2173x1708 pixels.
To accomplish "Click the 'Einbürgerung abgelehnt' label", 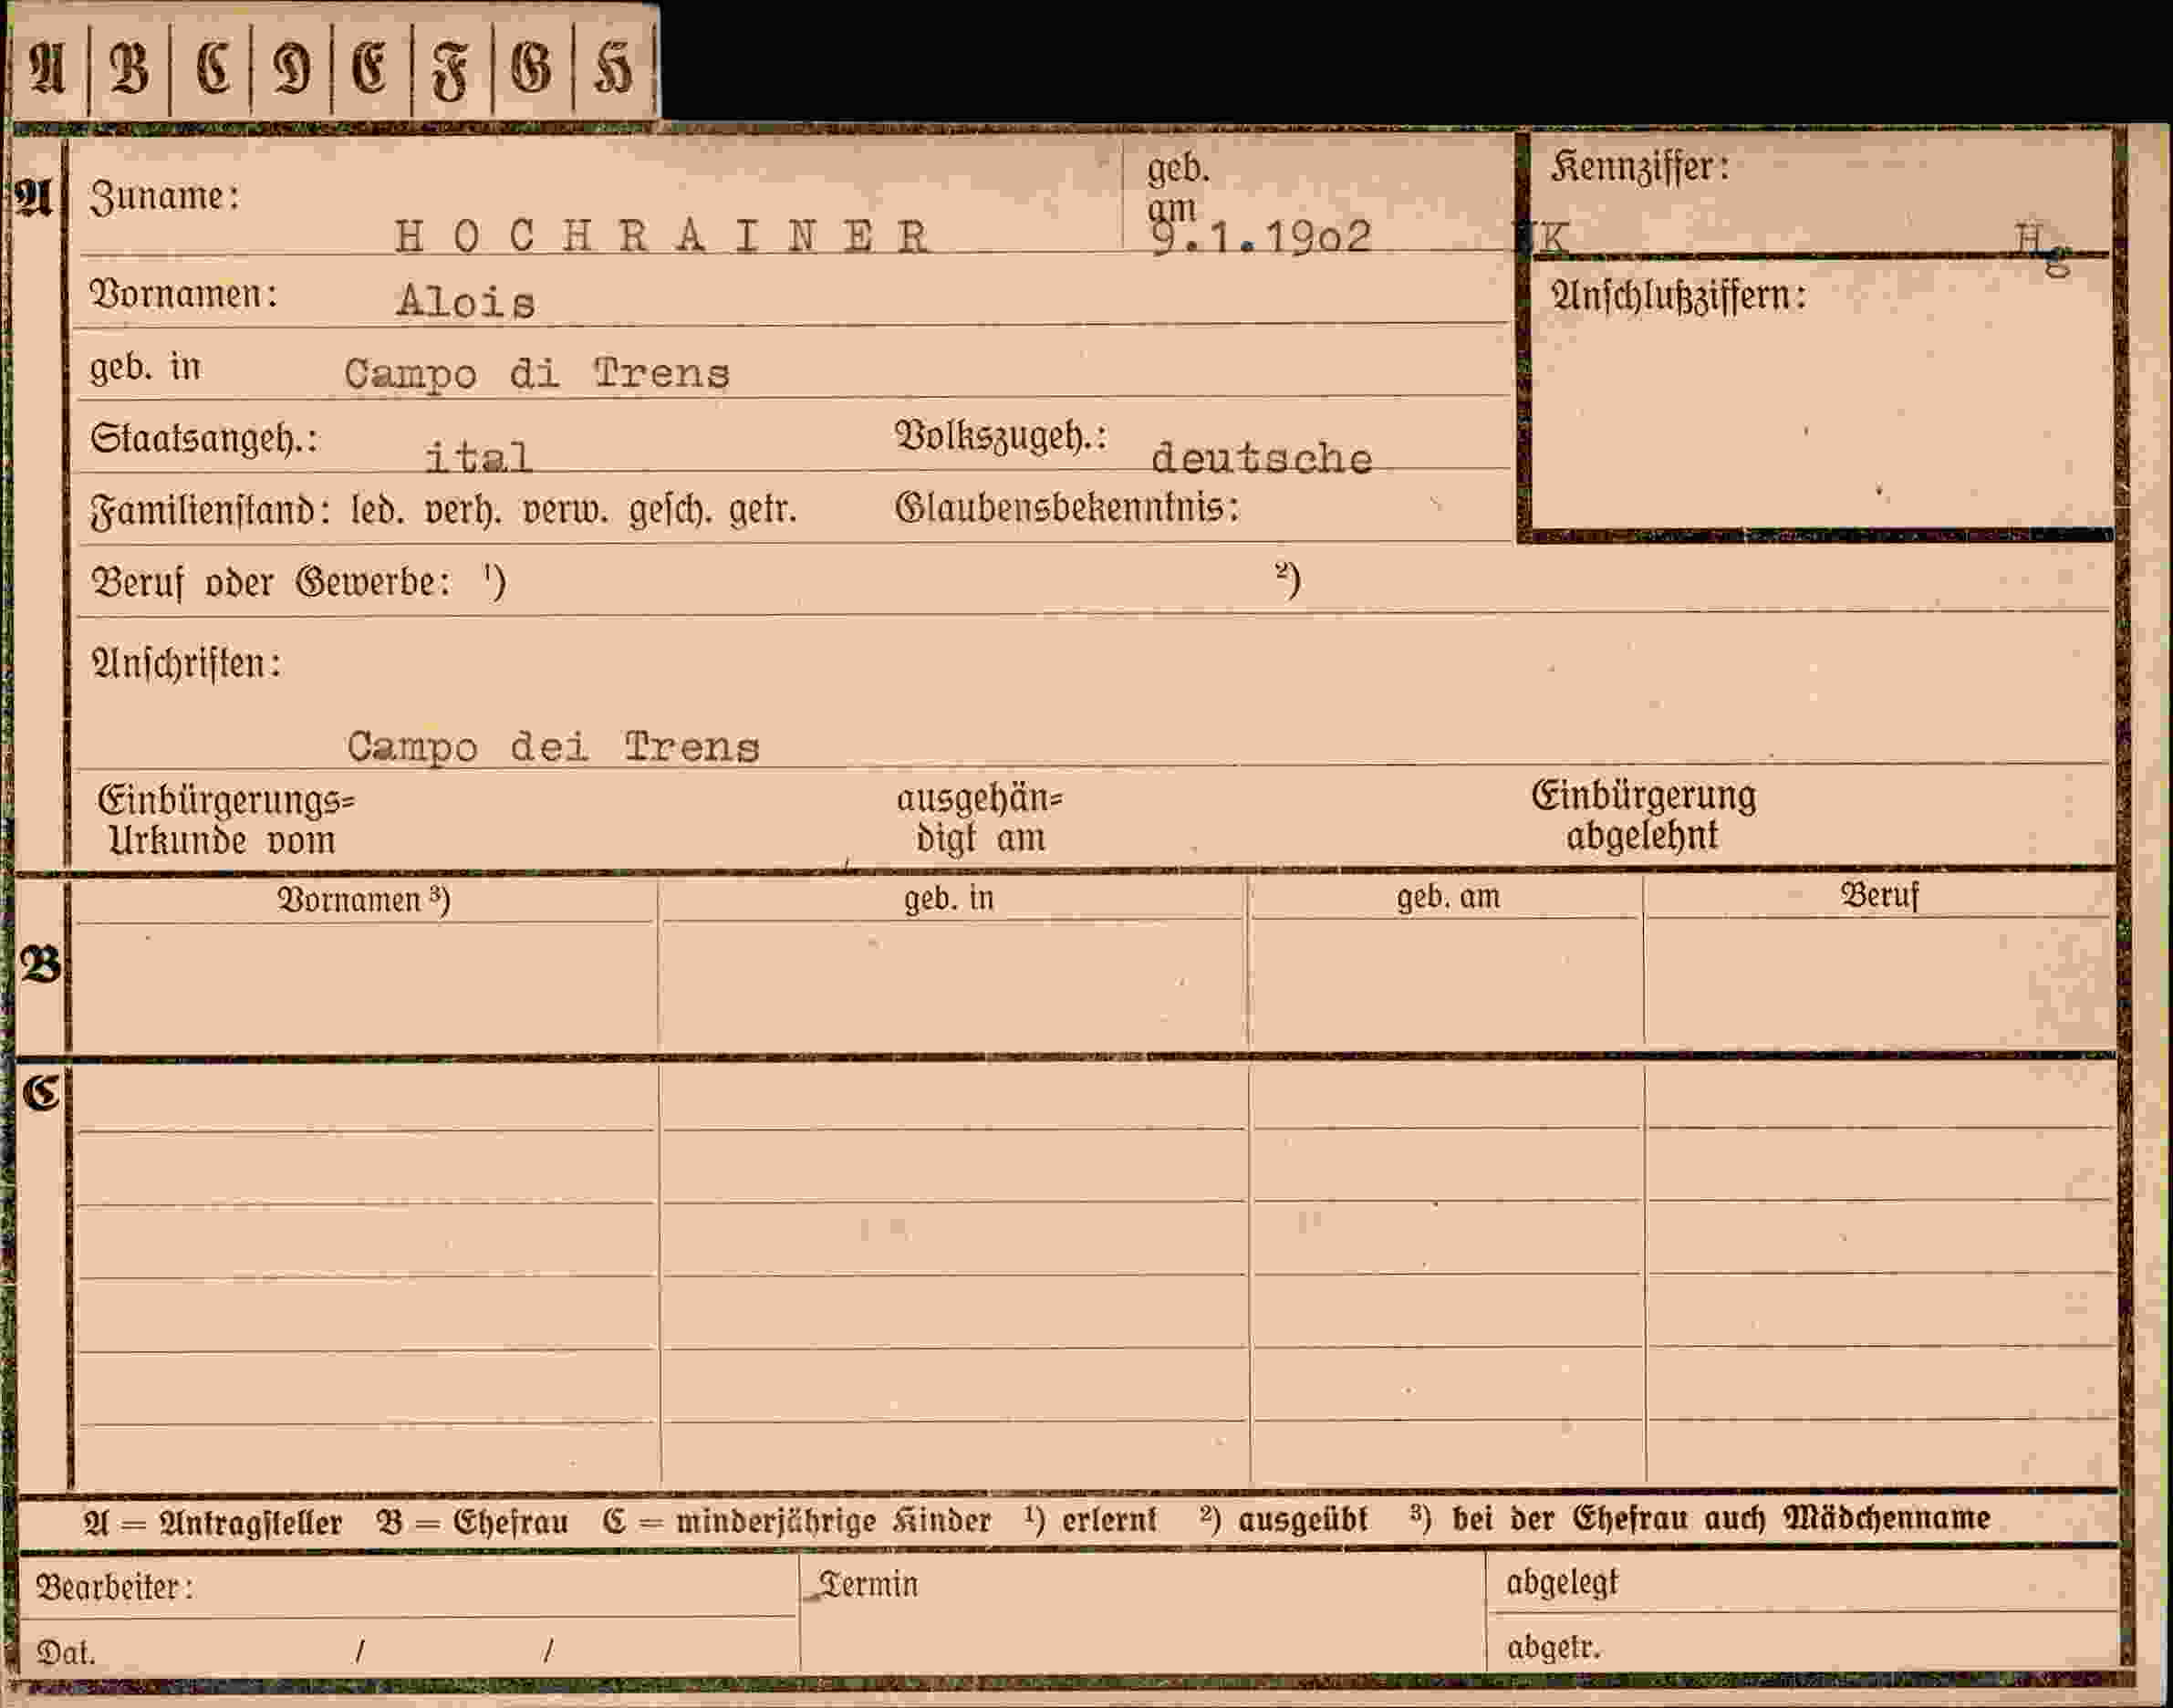I will [x=1643, y=815].
